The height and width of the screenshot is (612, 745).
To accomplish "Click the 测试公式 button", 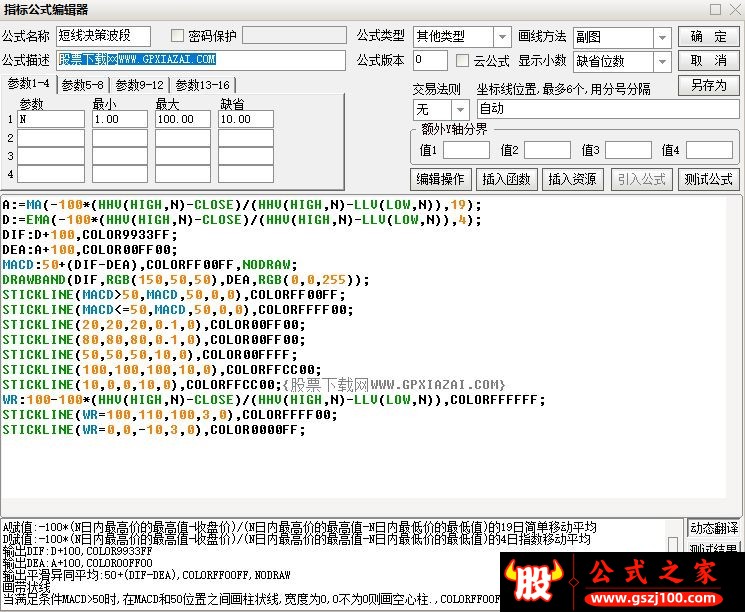I will [x=707, y=179].
